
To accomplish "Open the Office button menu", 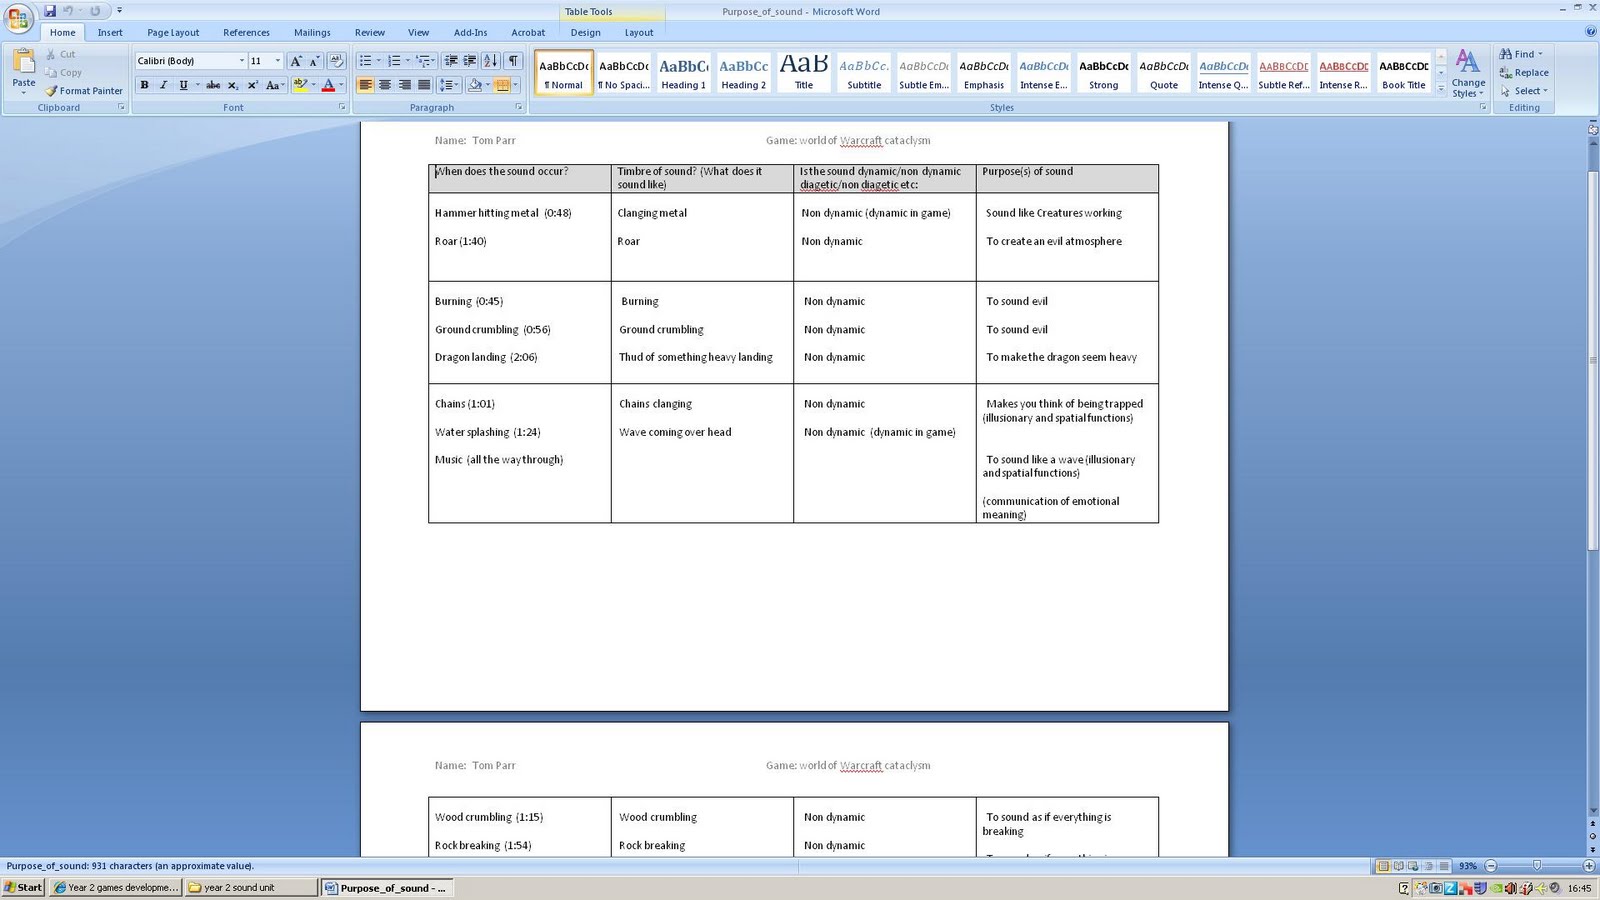I will (18, 18).
